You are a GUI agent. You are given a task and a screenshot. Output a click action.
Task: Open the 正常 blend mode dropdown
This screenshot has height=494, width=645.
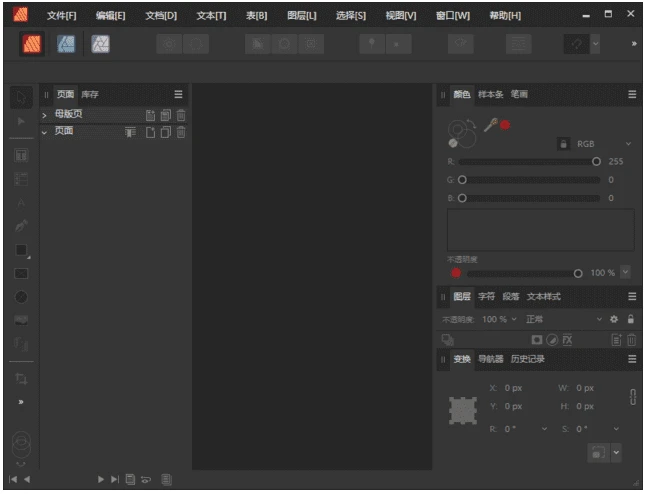coord(599,319)
